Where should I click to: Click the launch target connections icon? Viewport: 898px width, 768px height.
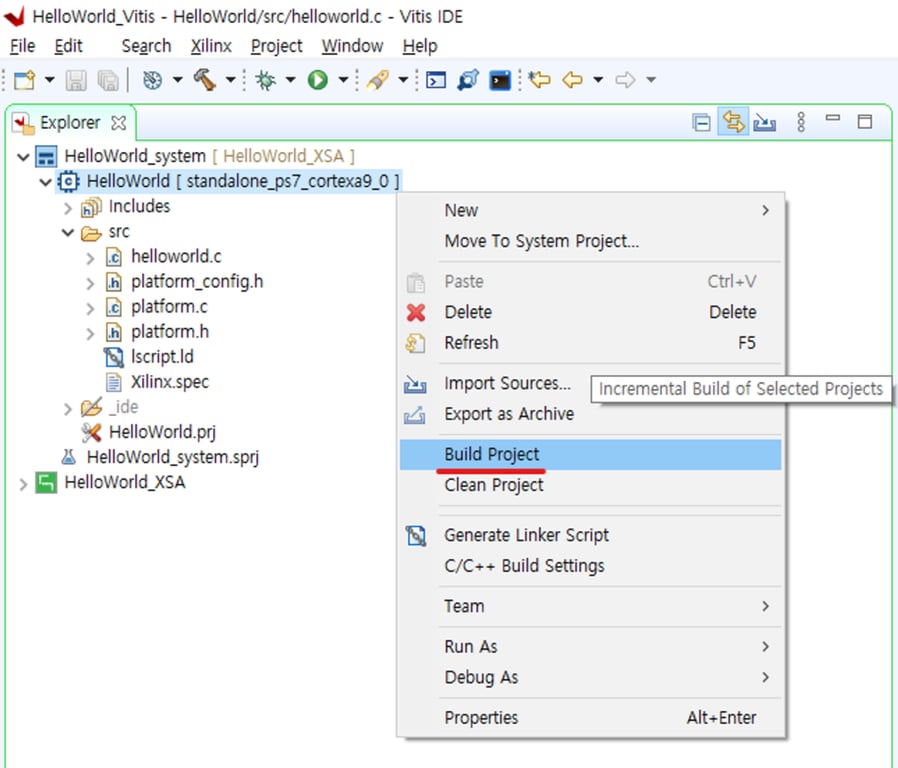tap(378, 80)
